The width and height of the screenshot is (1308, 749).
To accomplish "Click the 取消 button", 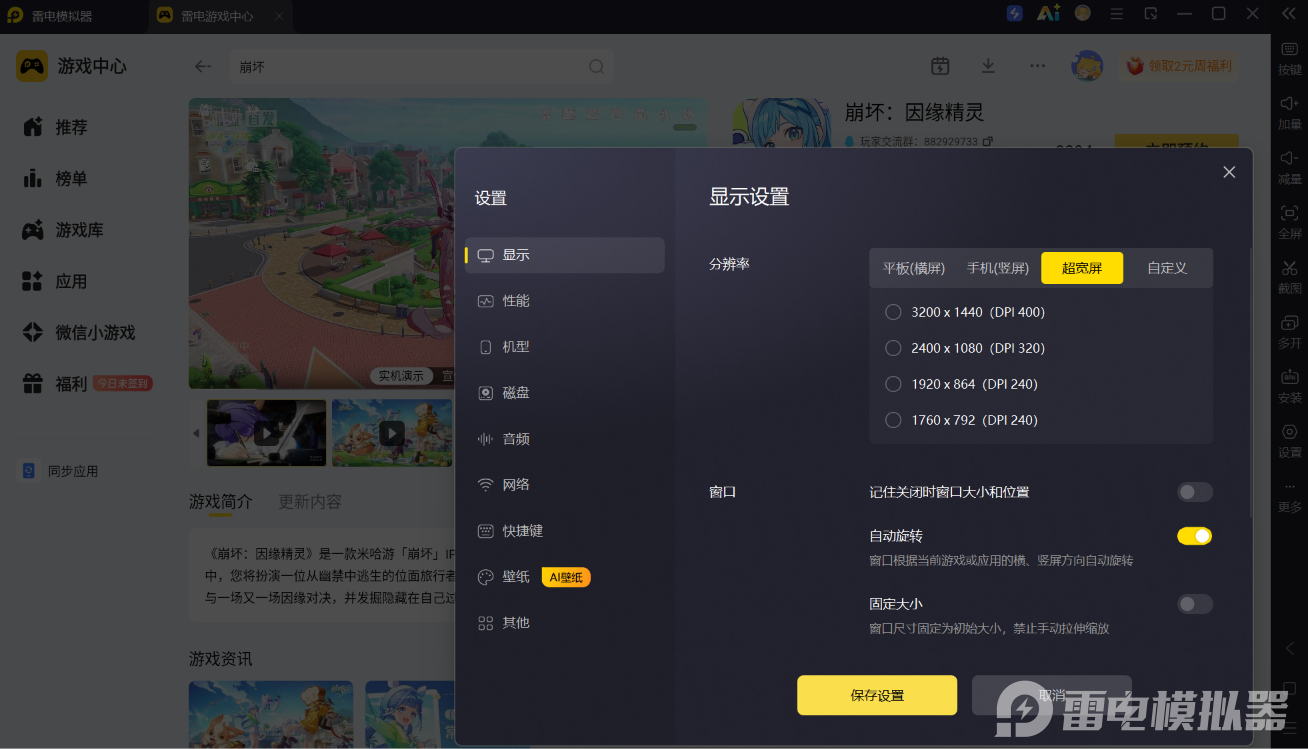I will tap(1052, 695).
